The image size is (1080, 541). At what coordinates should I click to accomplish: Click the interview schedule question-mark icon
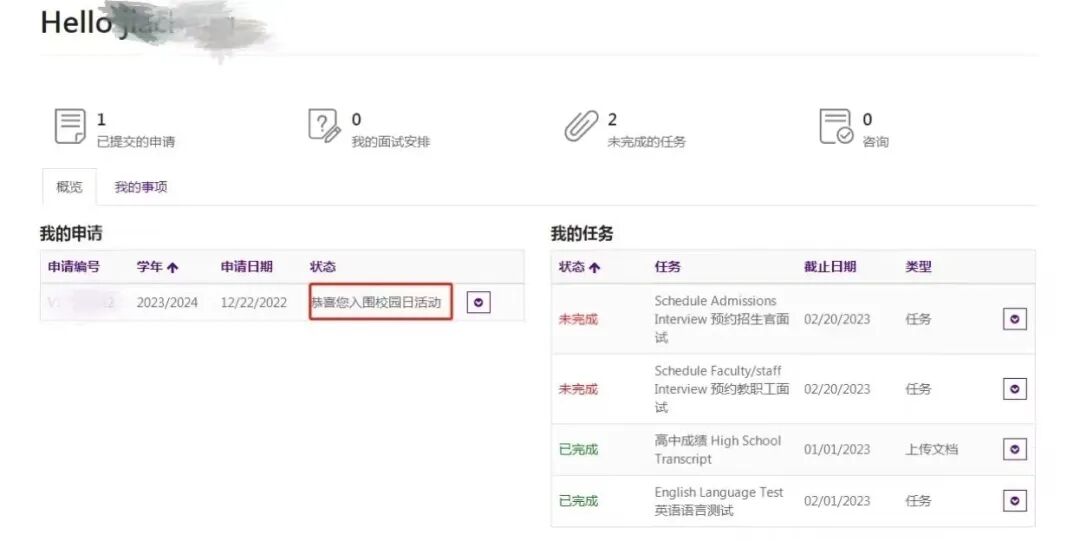[x=324, y=126]
